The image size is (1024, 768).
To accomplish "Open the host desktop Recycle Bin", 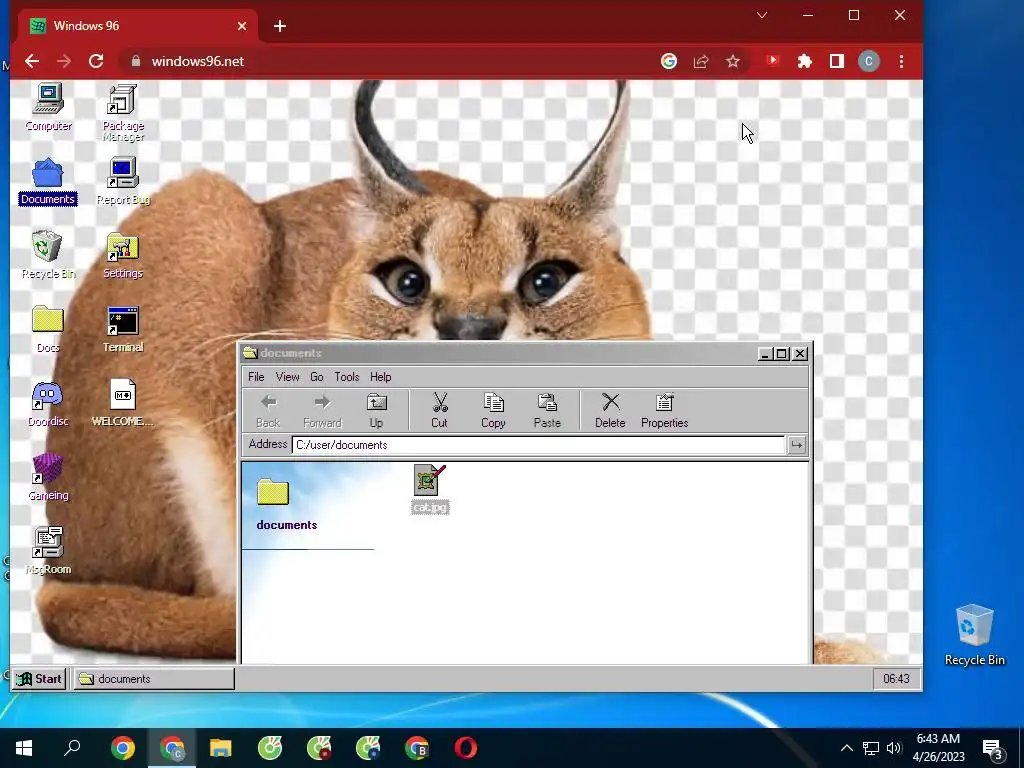I will coord(974,635).
